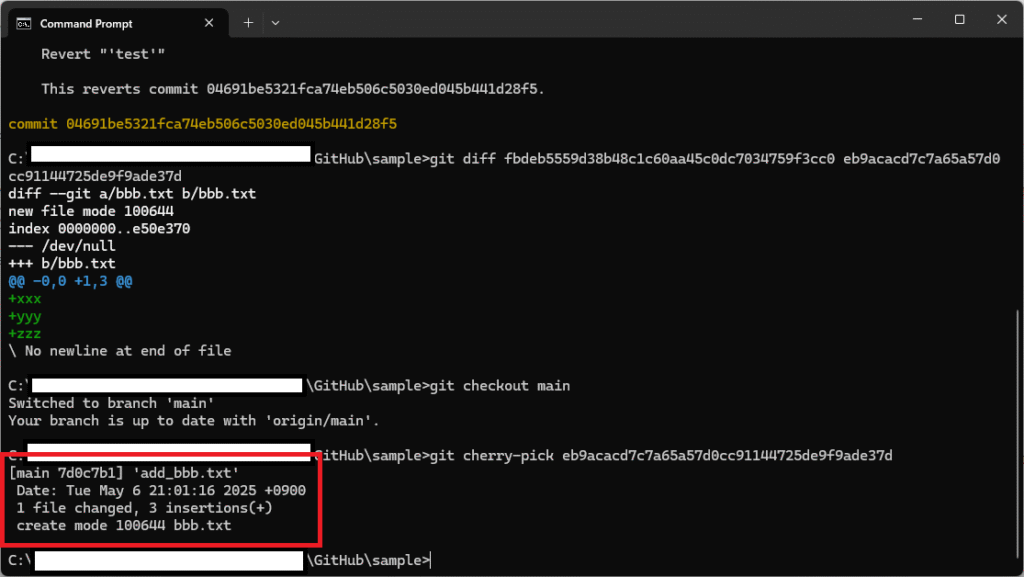Click the green '+xxx' line

tap(25, 299)
